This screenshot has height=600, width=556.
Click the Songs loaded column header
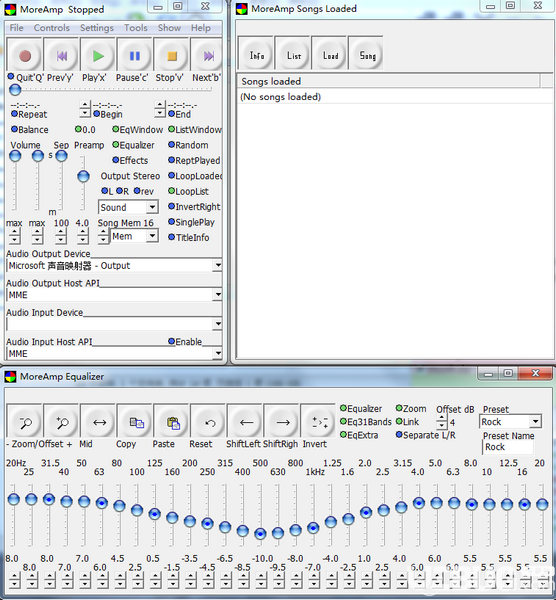(389, 81)
